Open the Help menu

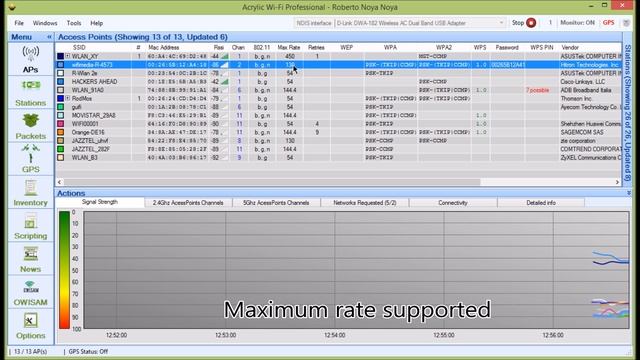point(97,23)
